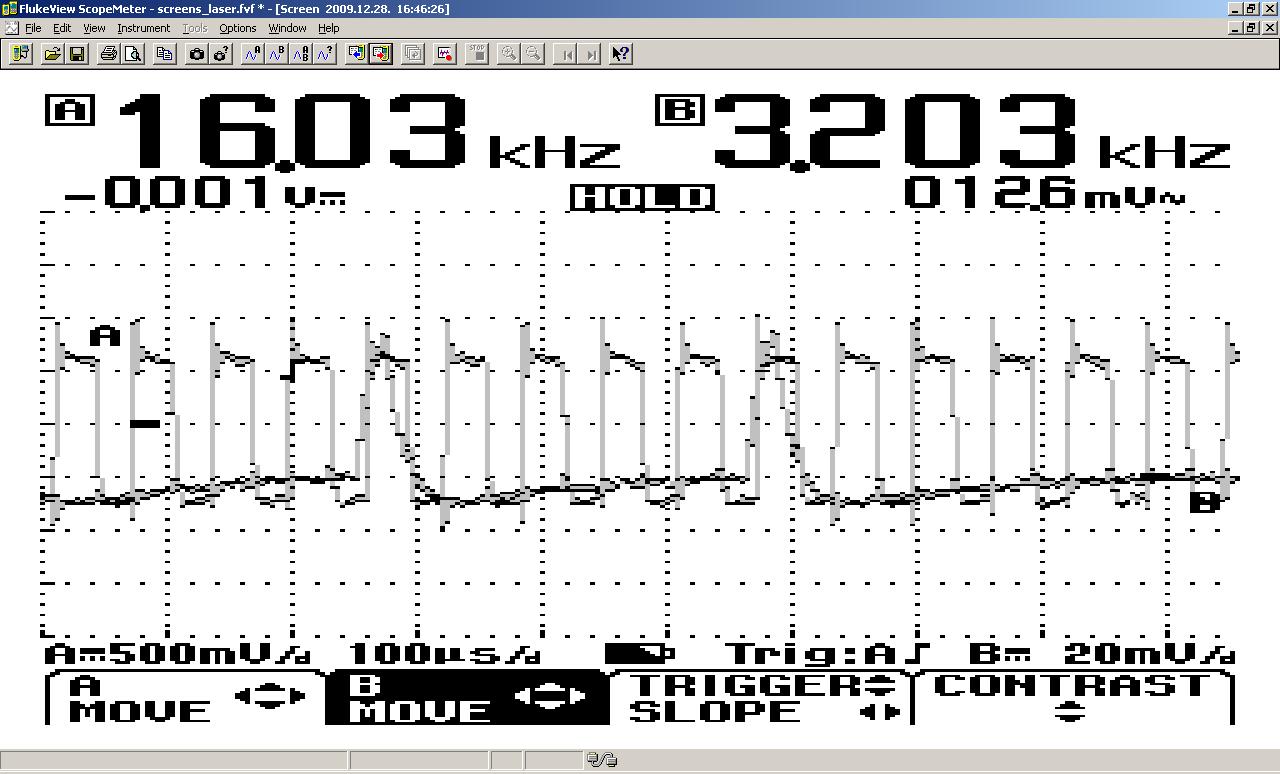The image size is (1280, 774).
Task: Open a file with the folder icon
Action: click(x=52, y=54)
